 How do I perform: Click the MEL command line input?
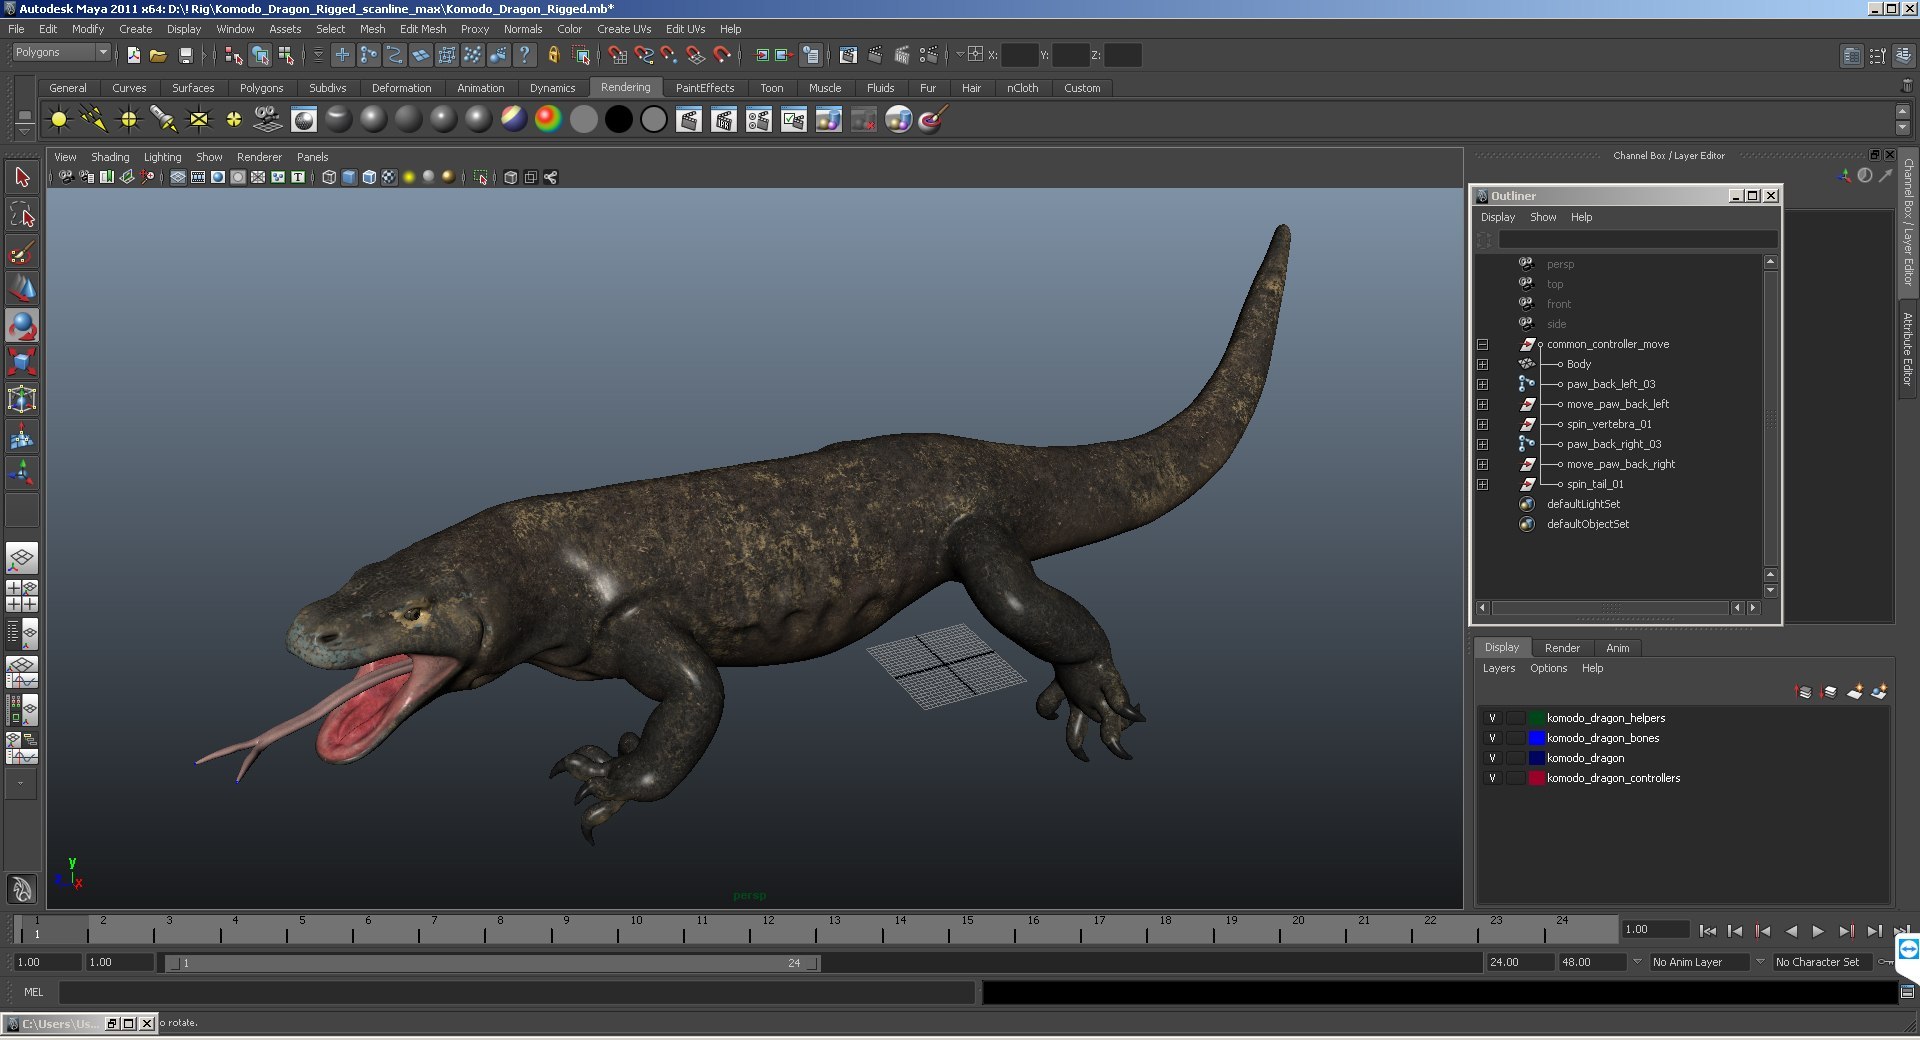click(x=516, y=992)
